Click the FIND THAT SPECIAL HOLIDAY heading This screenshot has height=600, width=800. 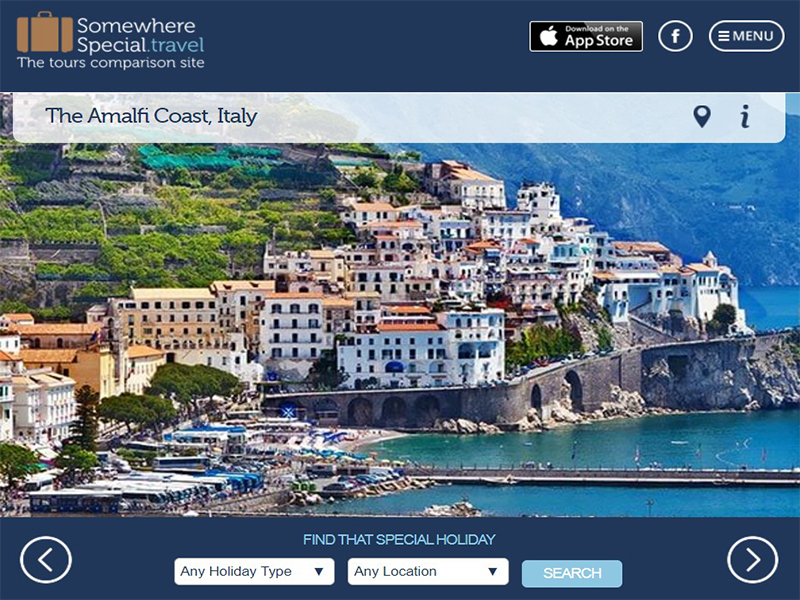399,539
